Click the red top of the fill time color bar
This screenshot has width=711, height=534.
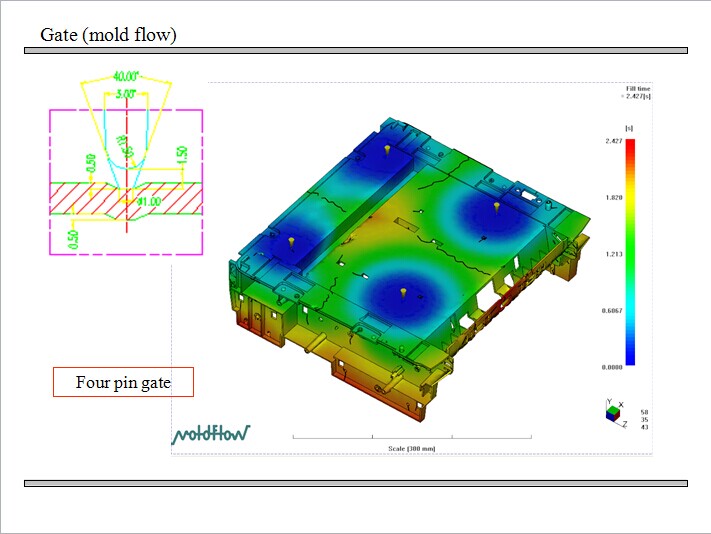click(x=630, y=146)
